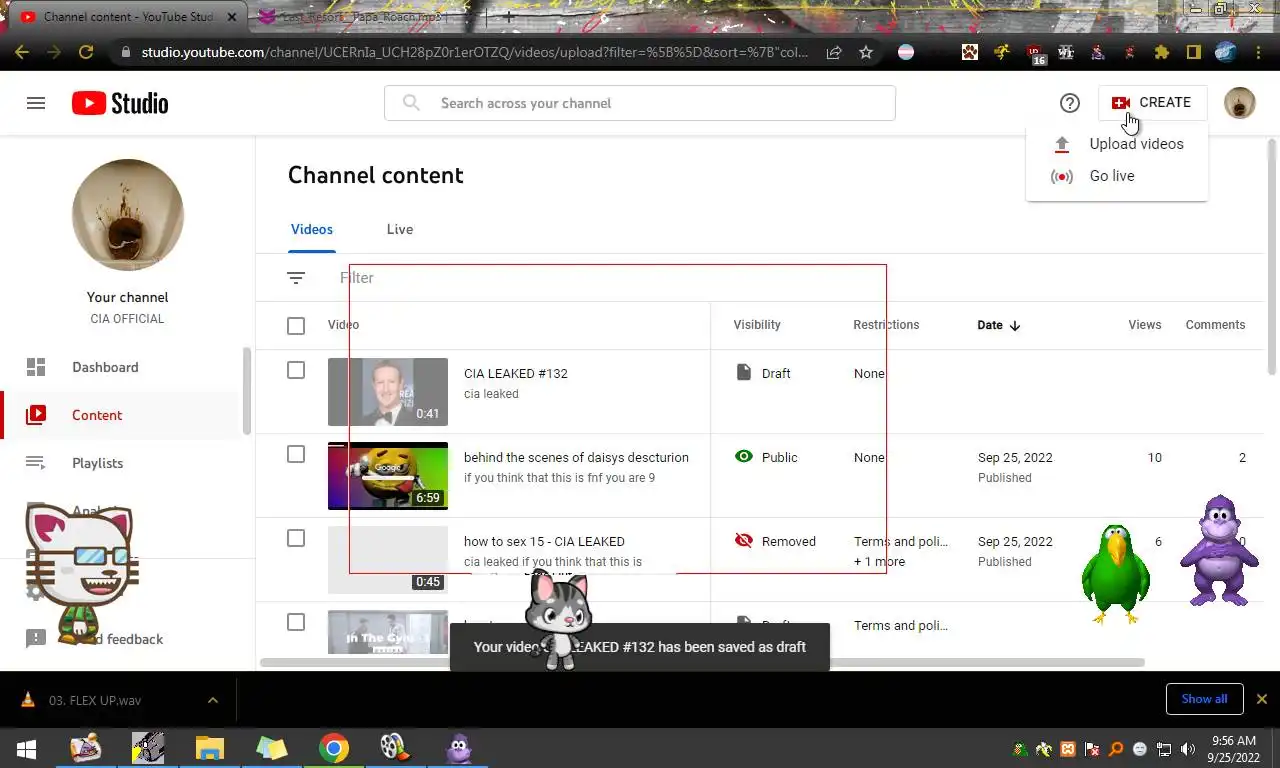Open File Explorer from taskbar
This screenshot has width=1280, height=768.
pos(210,748)
